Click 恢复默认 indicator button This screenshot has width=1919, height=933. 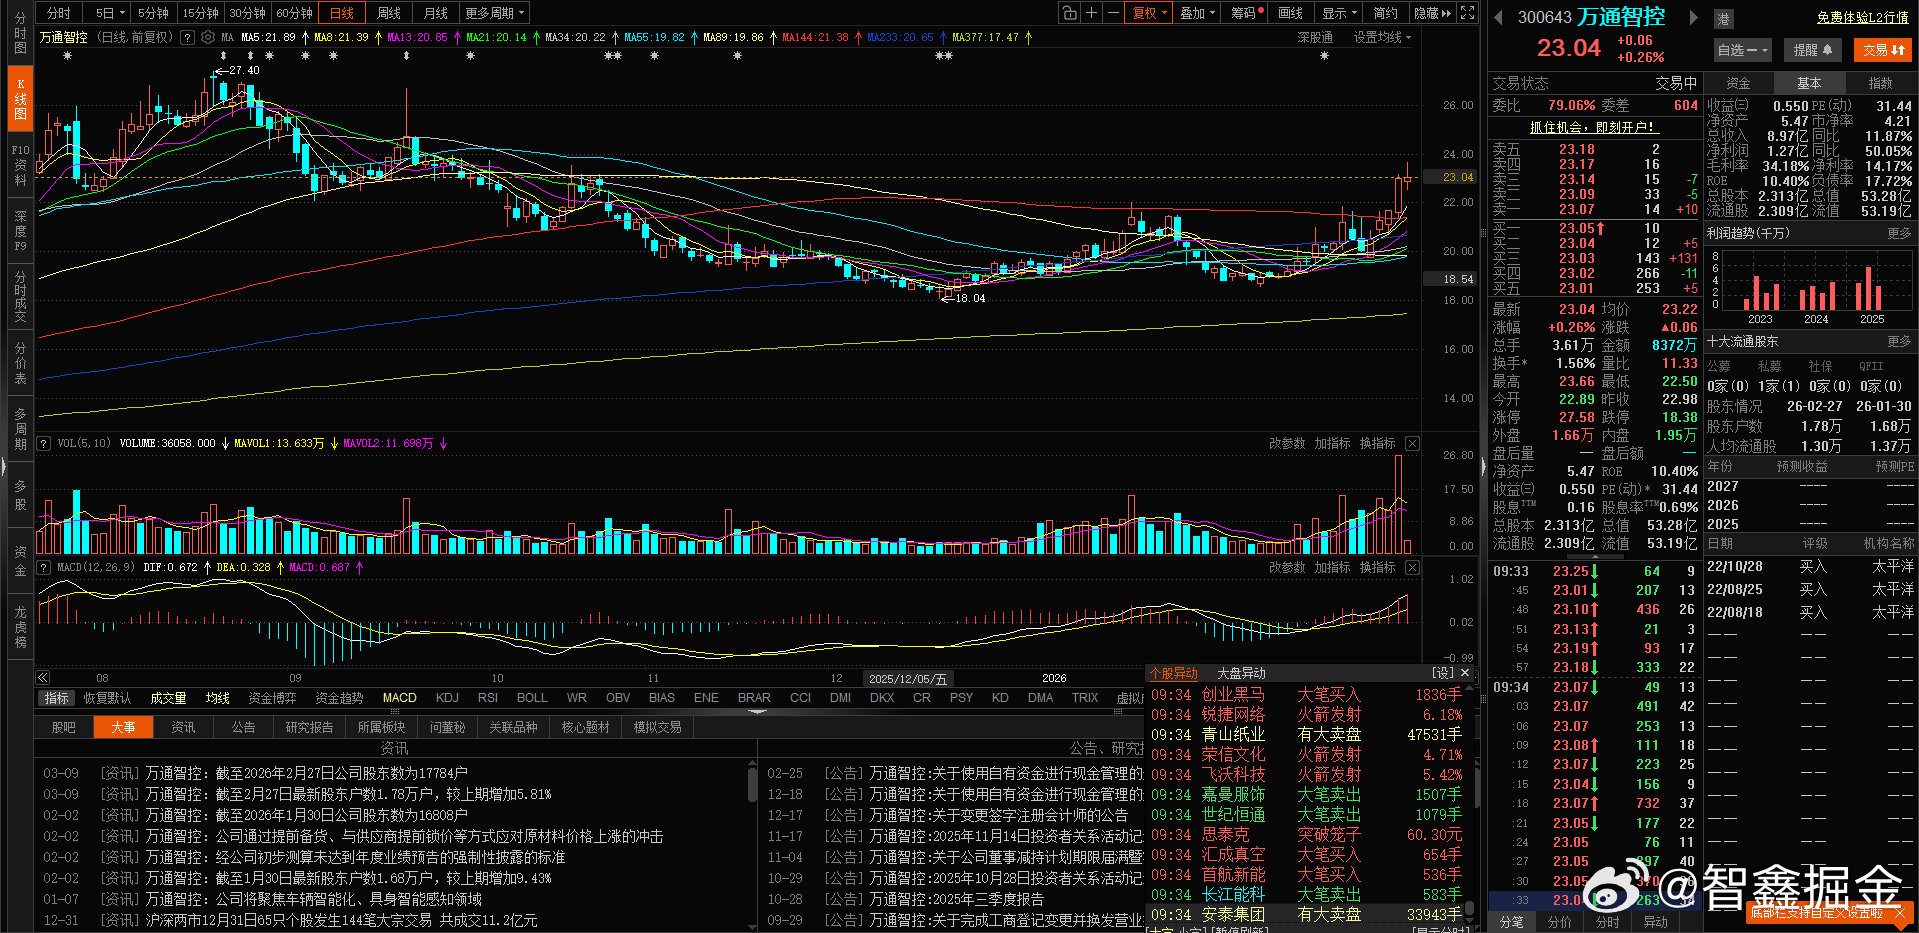[107, 698]
